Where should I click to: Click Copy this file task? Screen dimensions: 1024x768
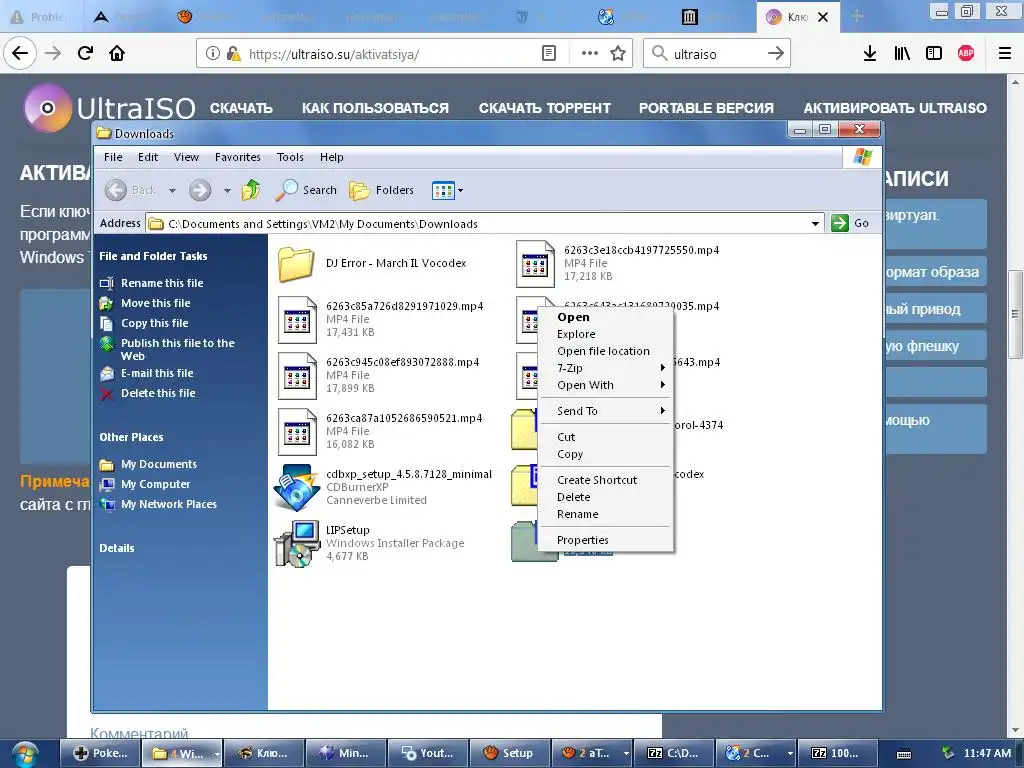[154, 323]
